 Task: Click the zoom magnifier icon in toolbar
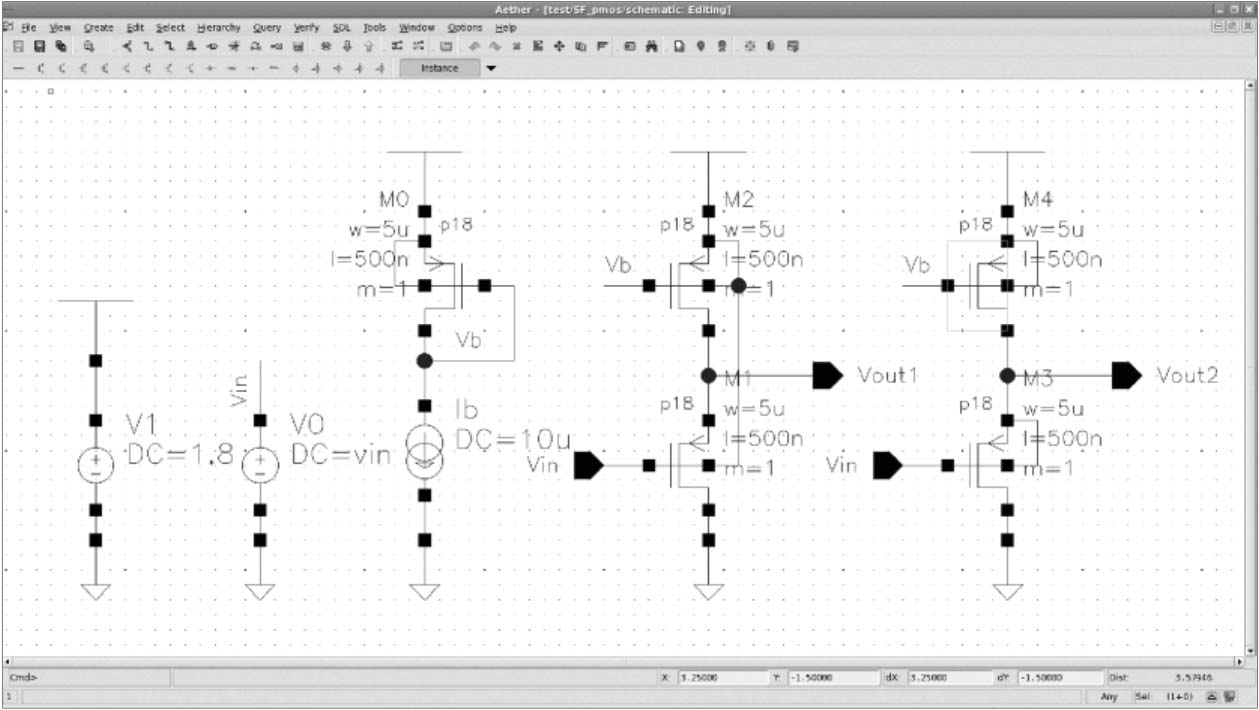tap(88, 46)
